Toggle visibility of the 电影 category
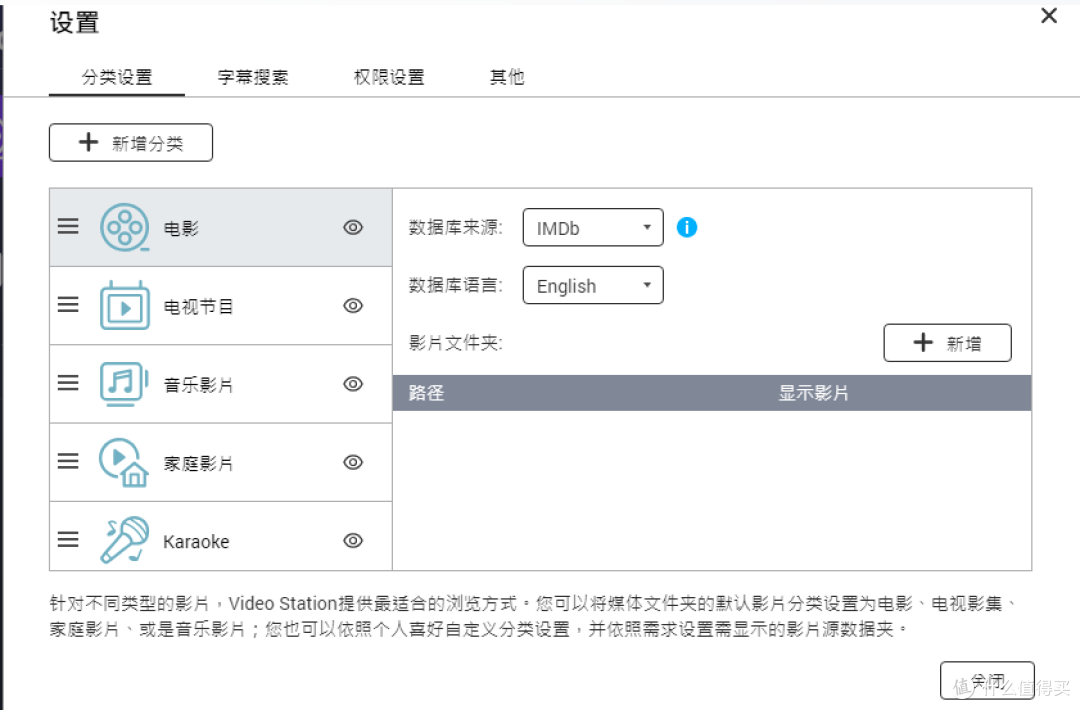Image resolution: width=1080 pixels, height=710 pixels. tap(352, 227)
